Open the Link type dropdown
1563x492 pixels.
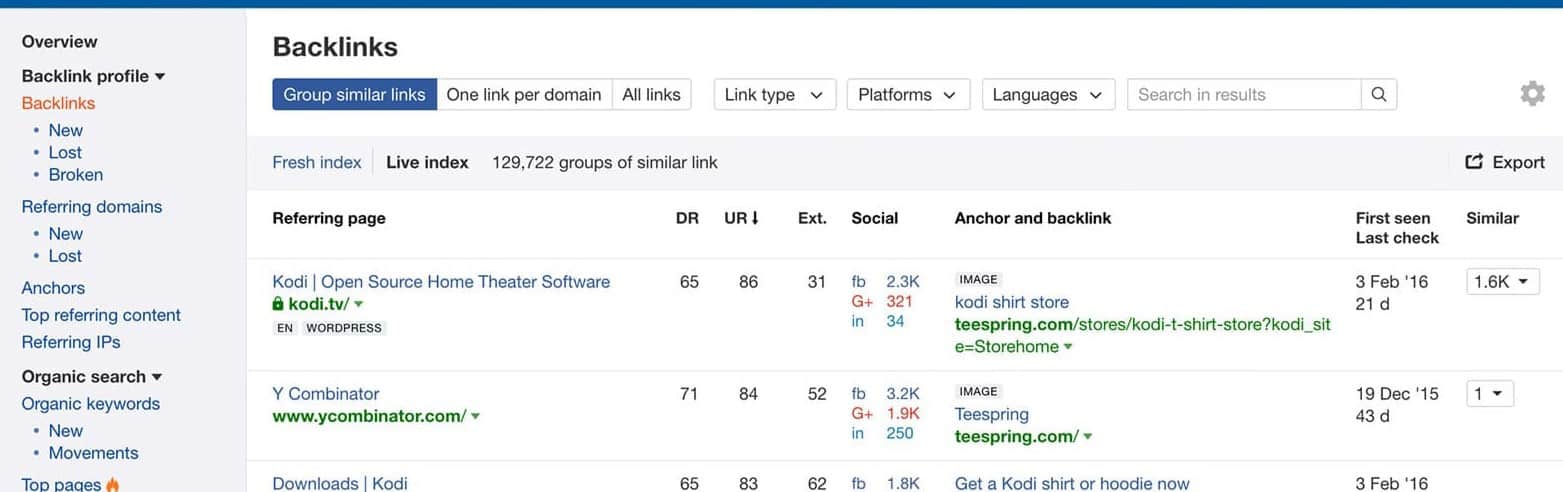pyautogui.click(x=774, y=95)
